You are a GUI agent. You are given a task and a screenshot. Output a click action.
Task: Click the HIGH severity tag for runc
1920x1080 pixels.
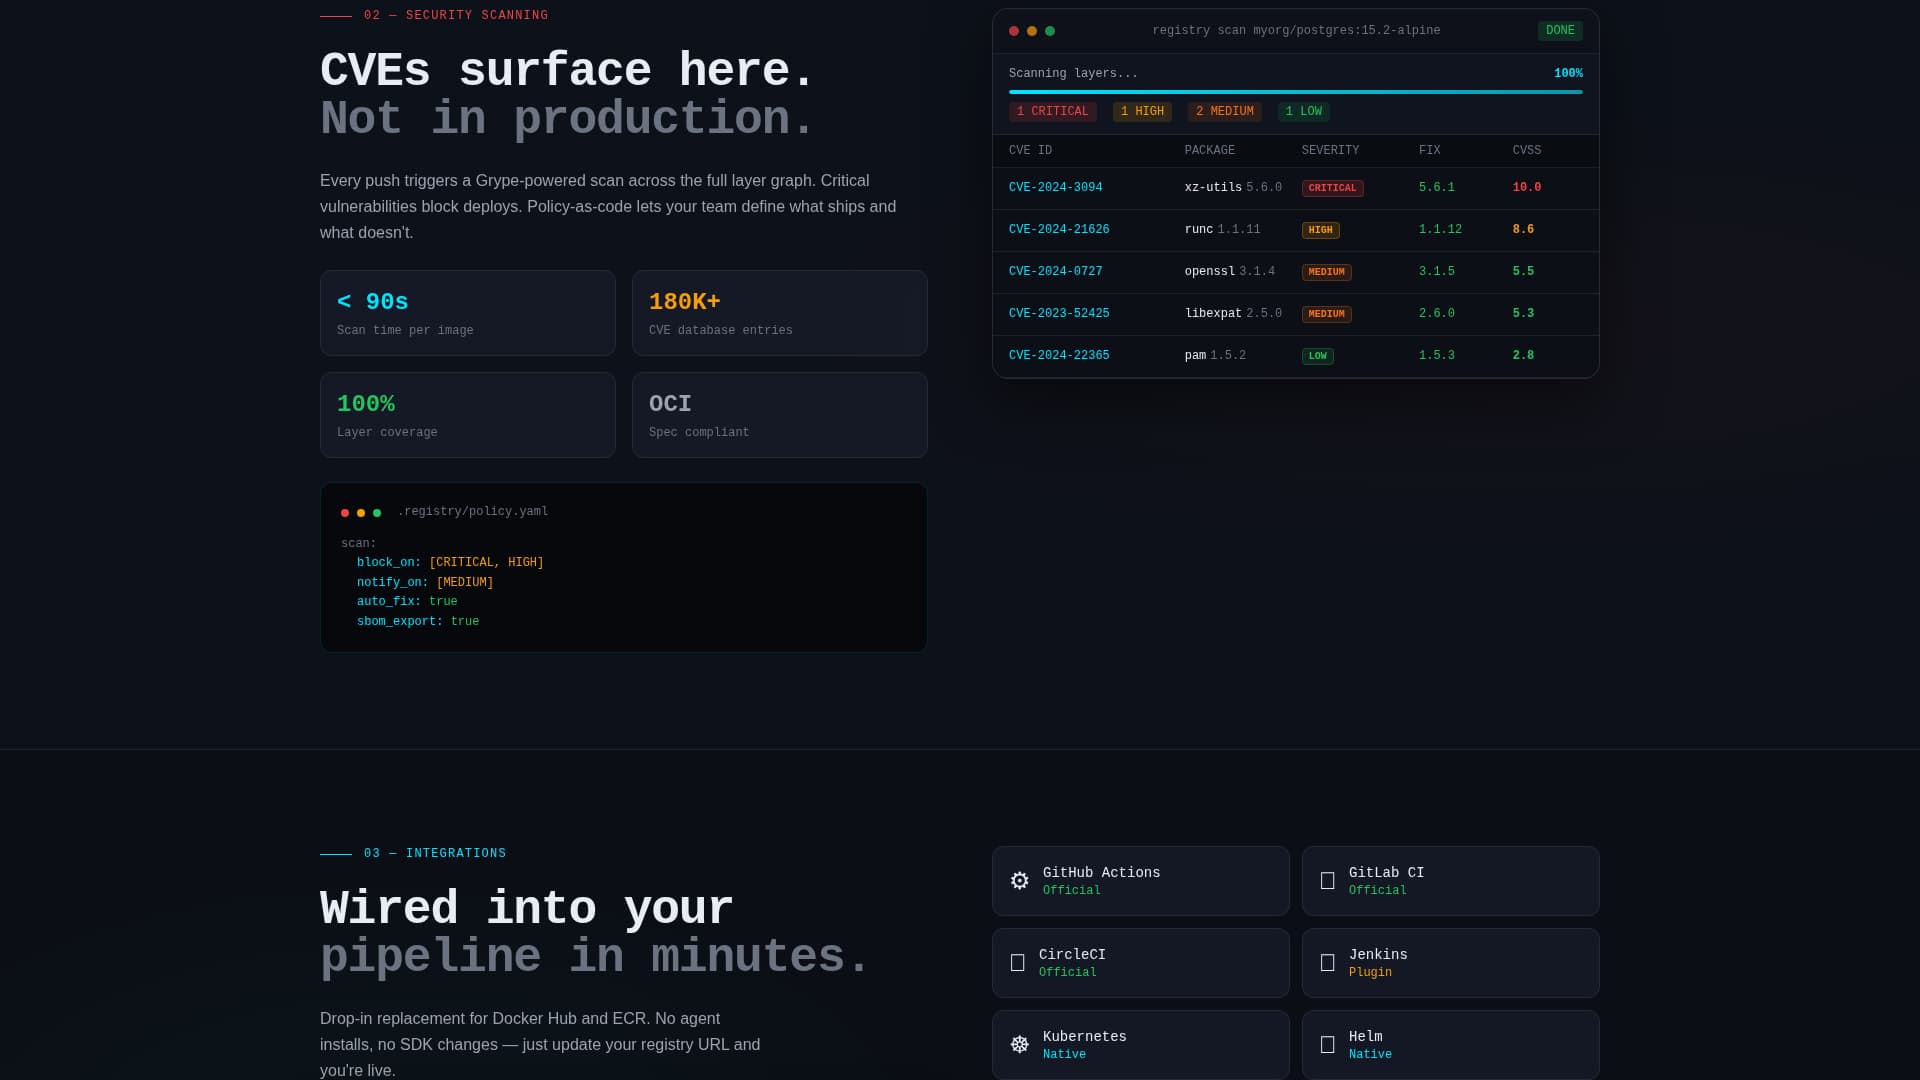[x=1320, y=230]
